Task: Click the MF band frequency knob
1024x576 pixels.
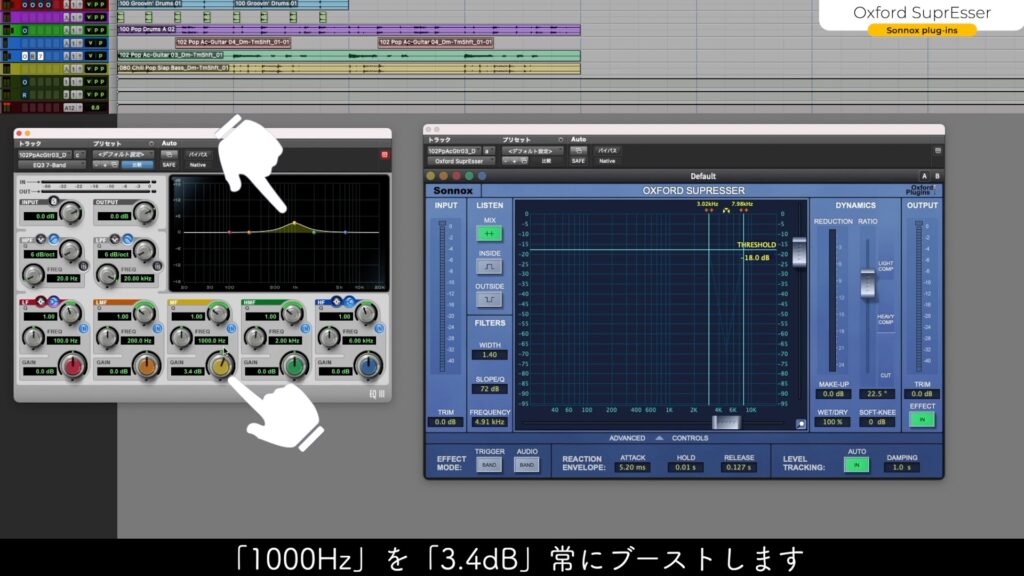Action: (181, 338)
